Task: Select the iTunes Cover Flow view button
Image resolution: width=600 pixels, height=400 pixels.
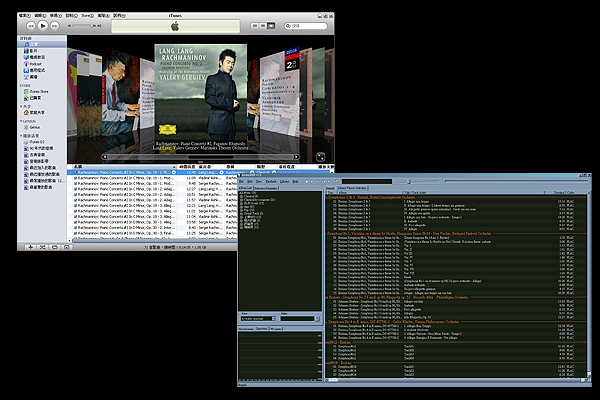Action: [x=271, y=26]
